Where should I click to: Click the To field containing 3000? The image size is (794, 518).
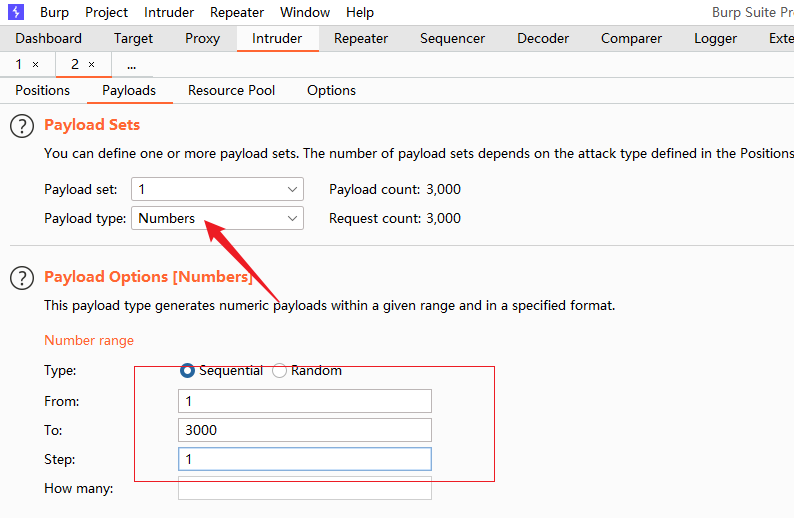click(x=305, y=430)
